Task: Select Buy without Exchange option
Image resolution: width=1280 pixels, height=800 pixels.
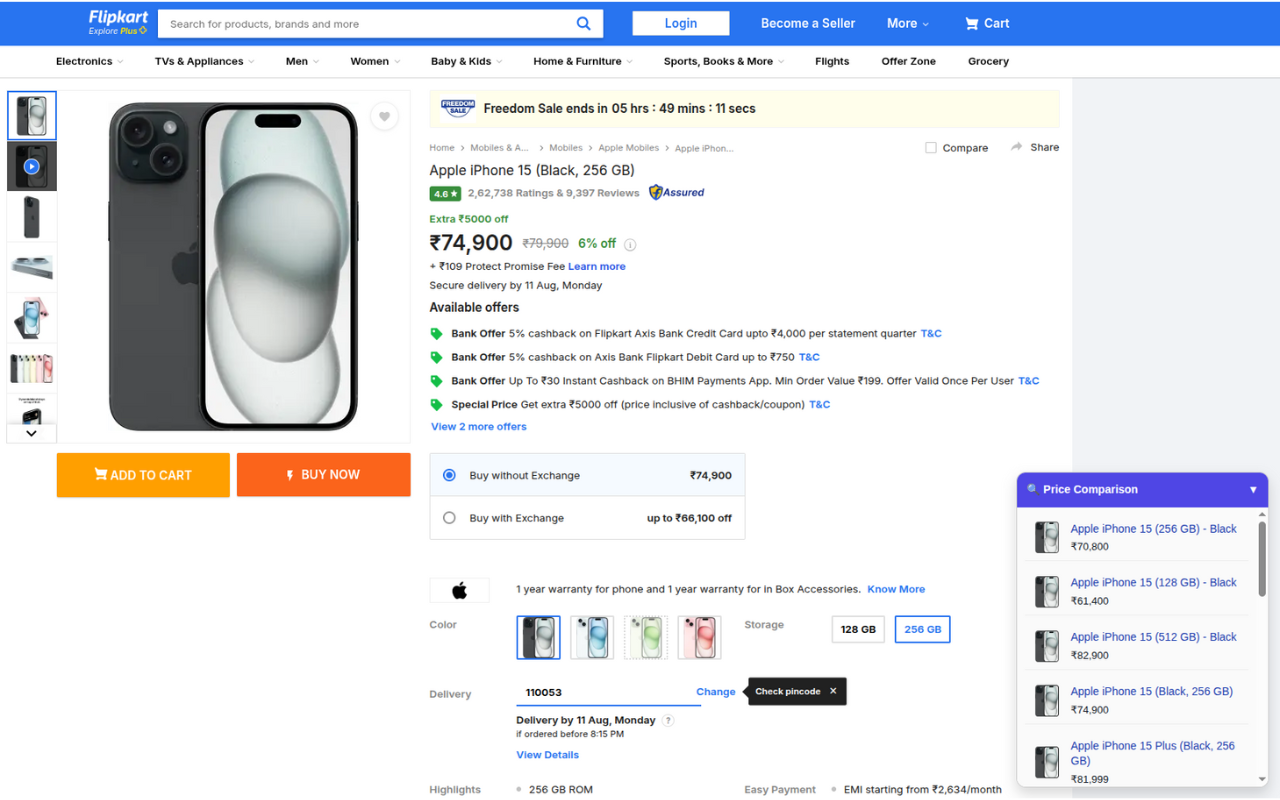Action: 449,475
